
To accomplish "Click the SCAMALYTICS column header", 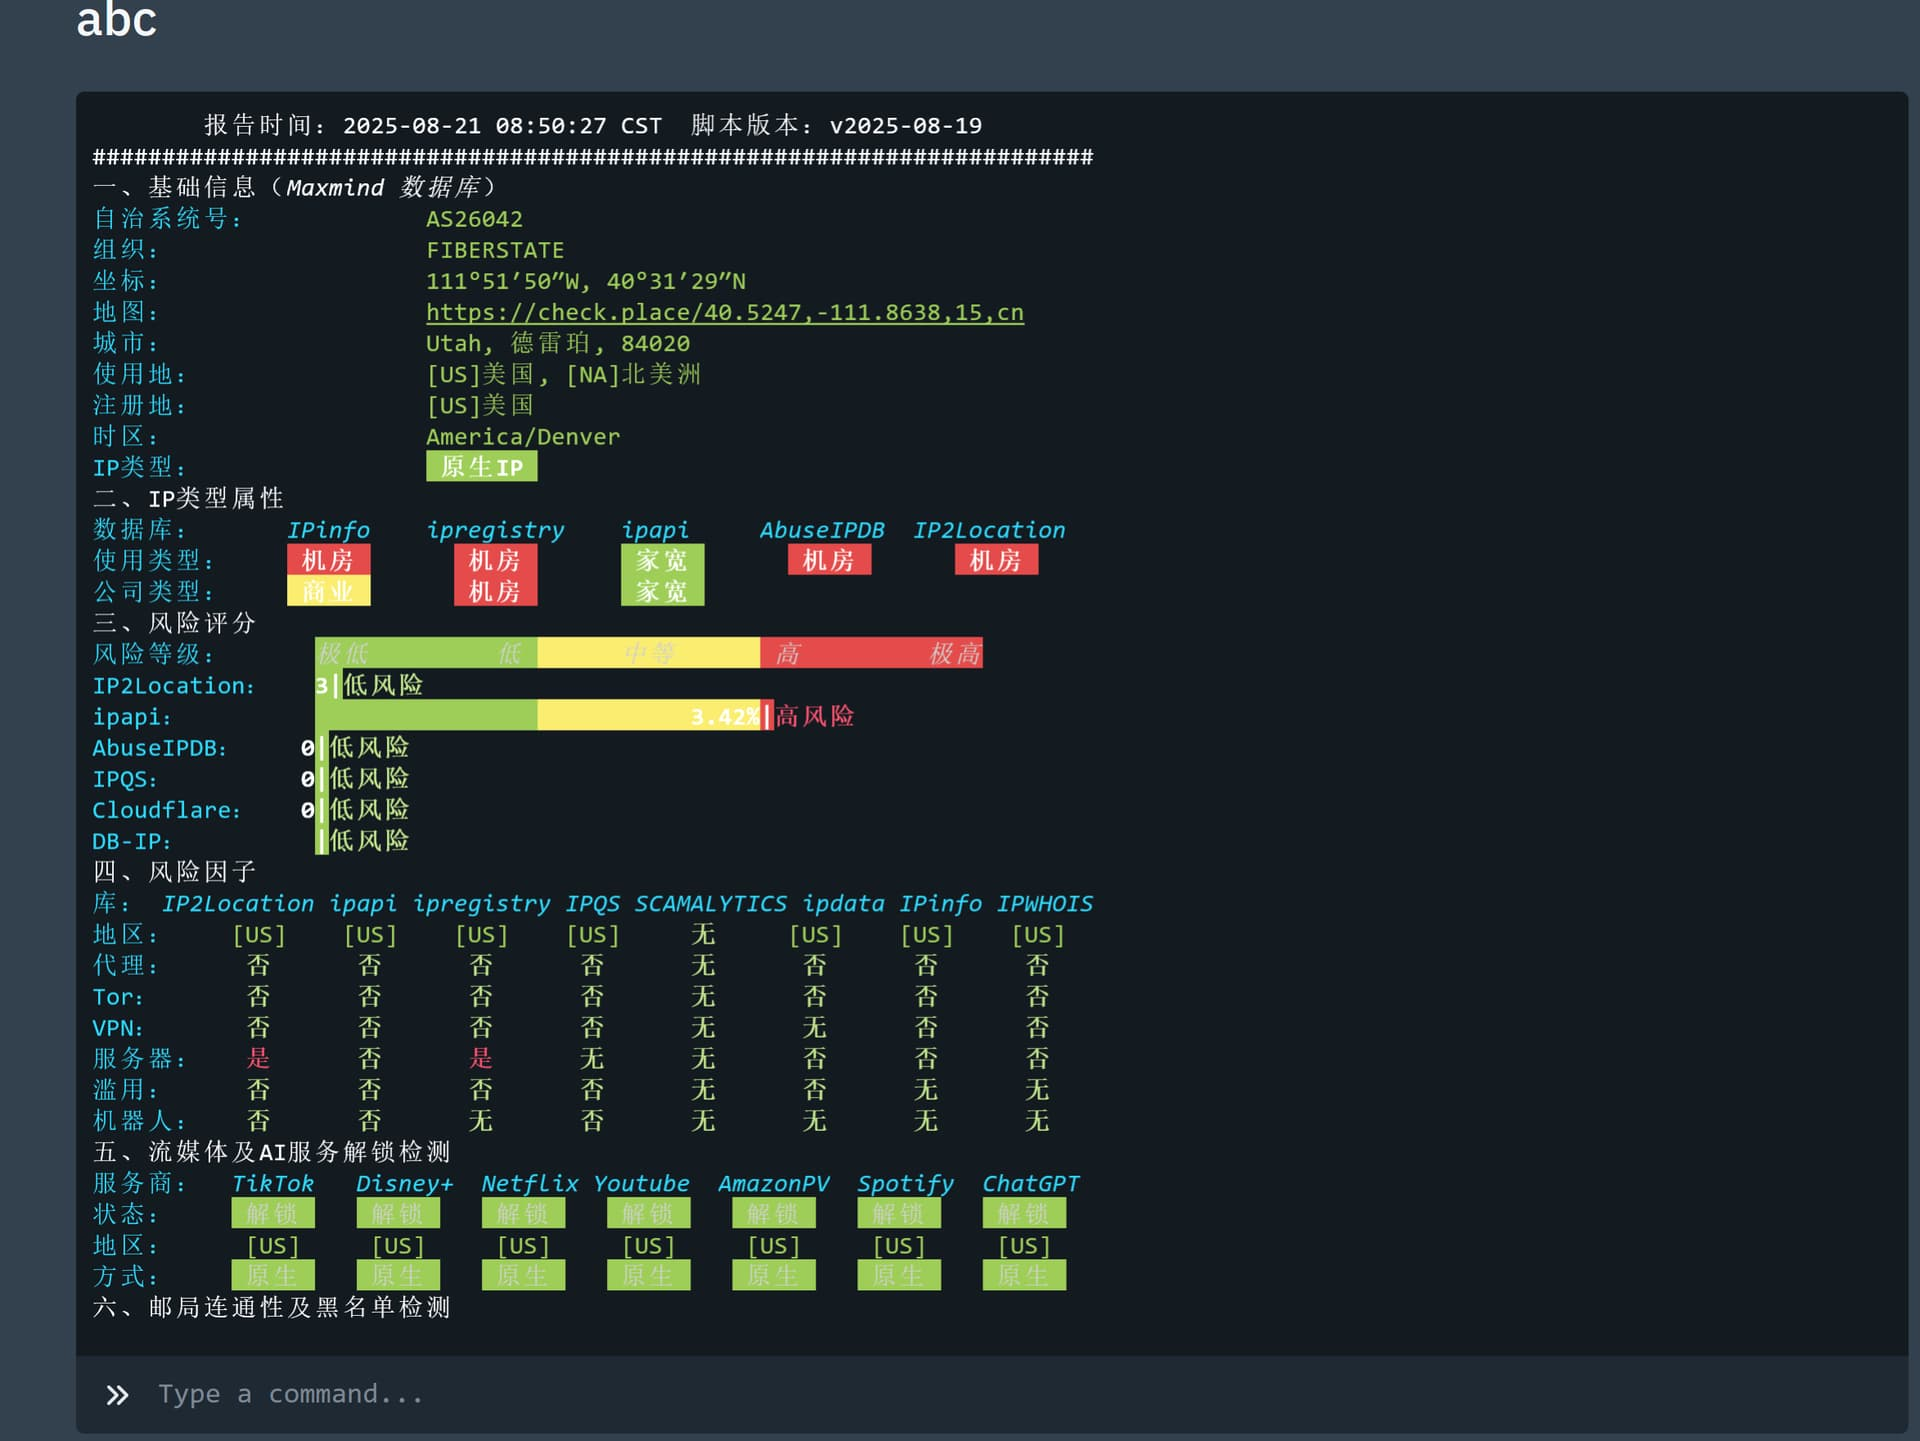I will [x=710, y=904].
